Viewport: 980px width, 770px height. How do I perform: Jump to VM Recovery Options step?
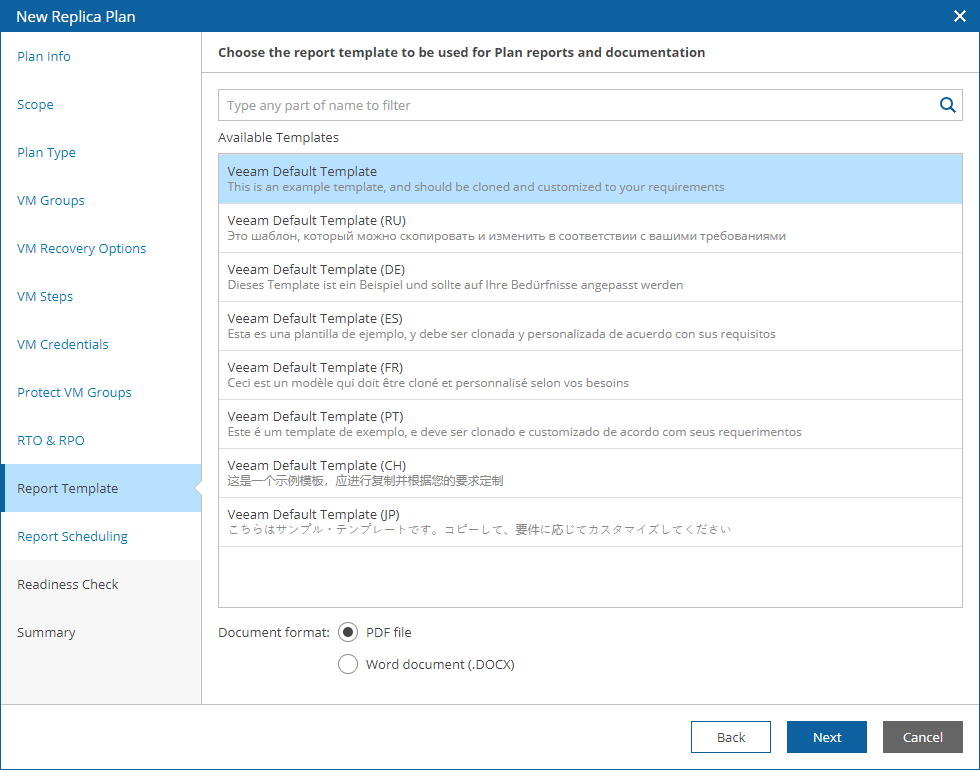point(81,249)
